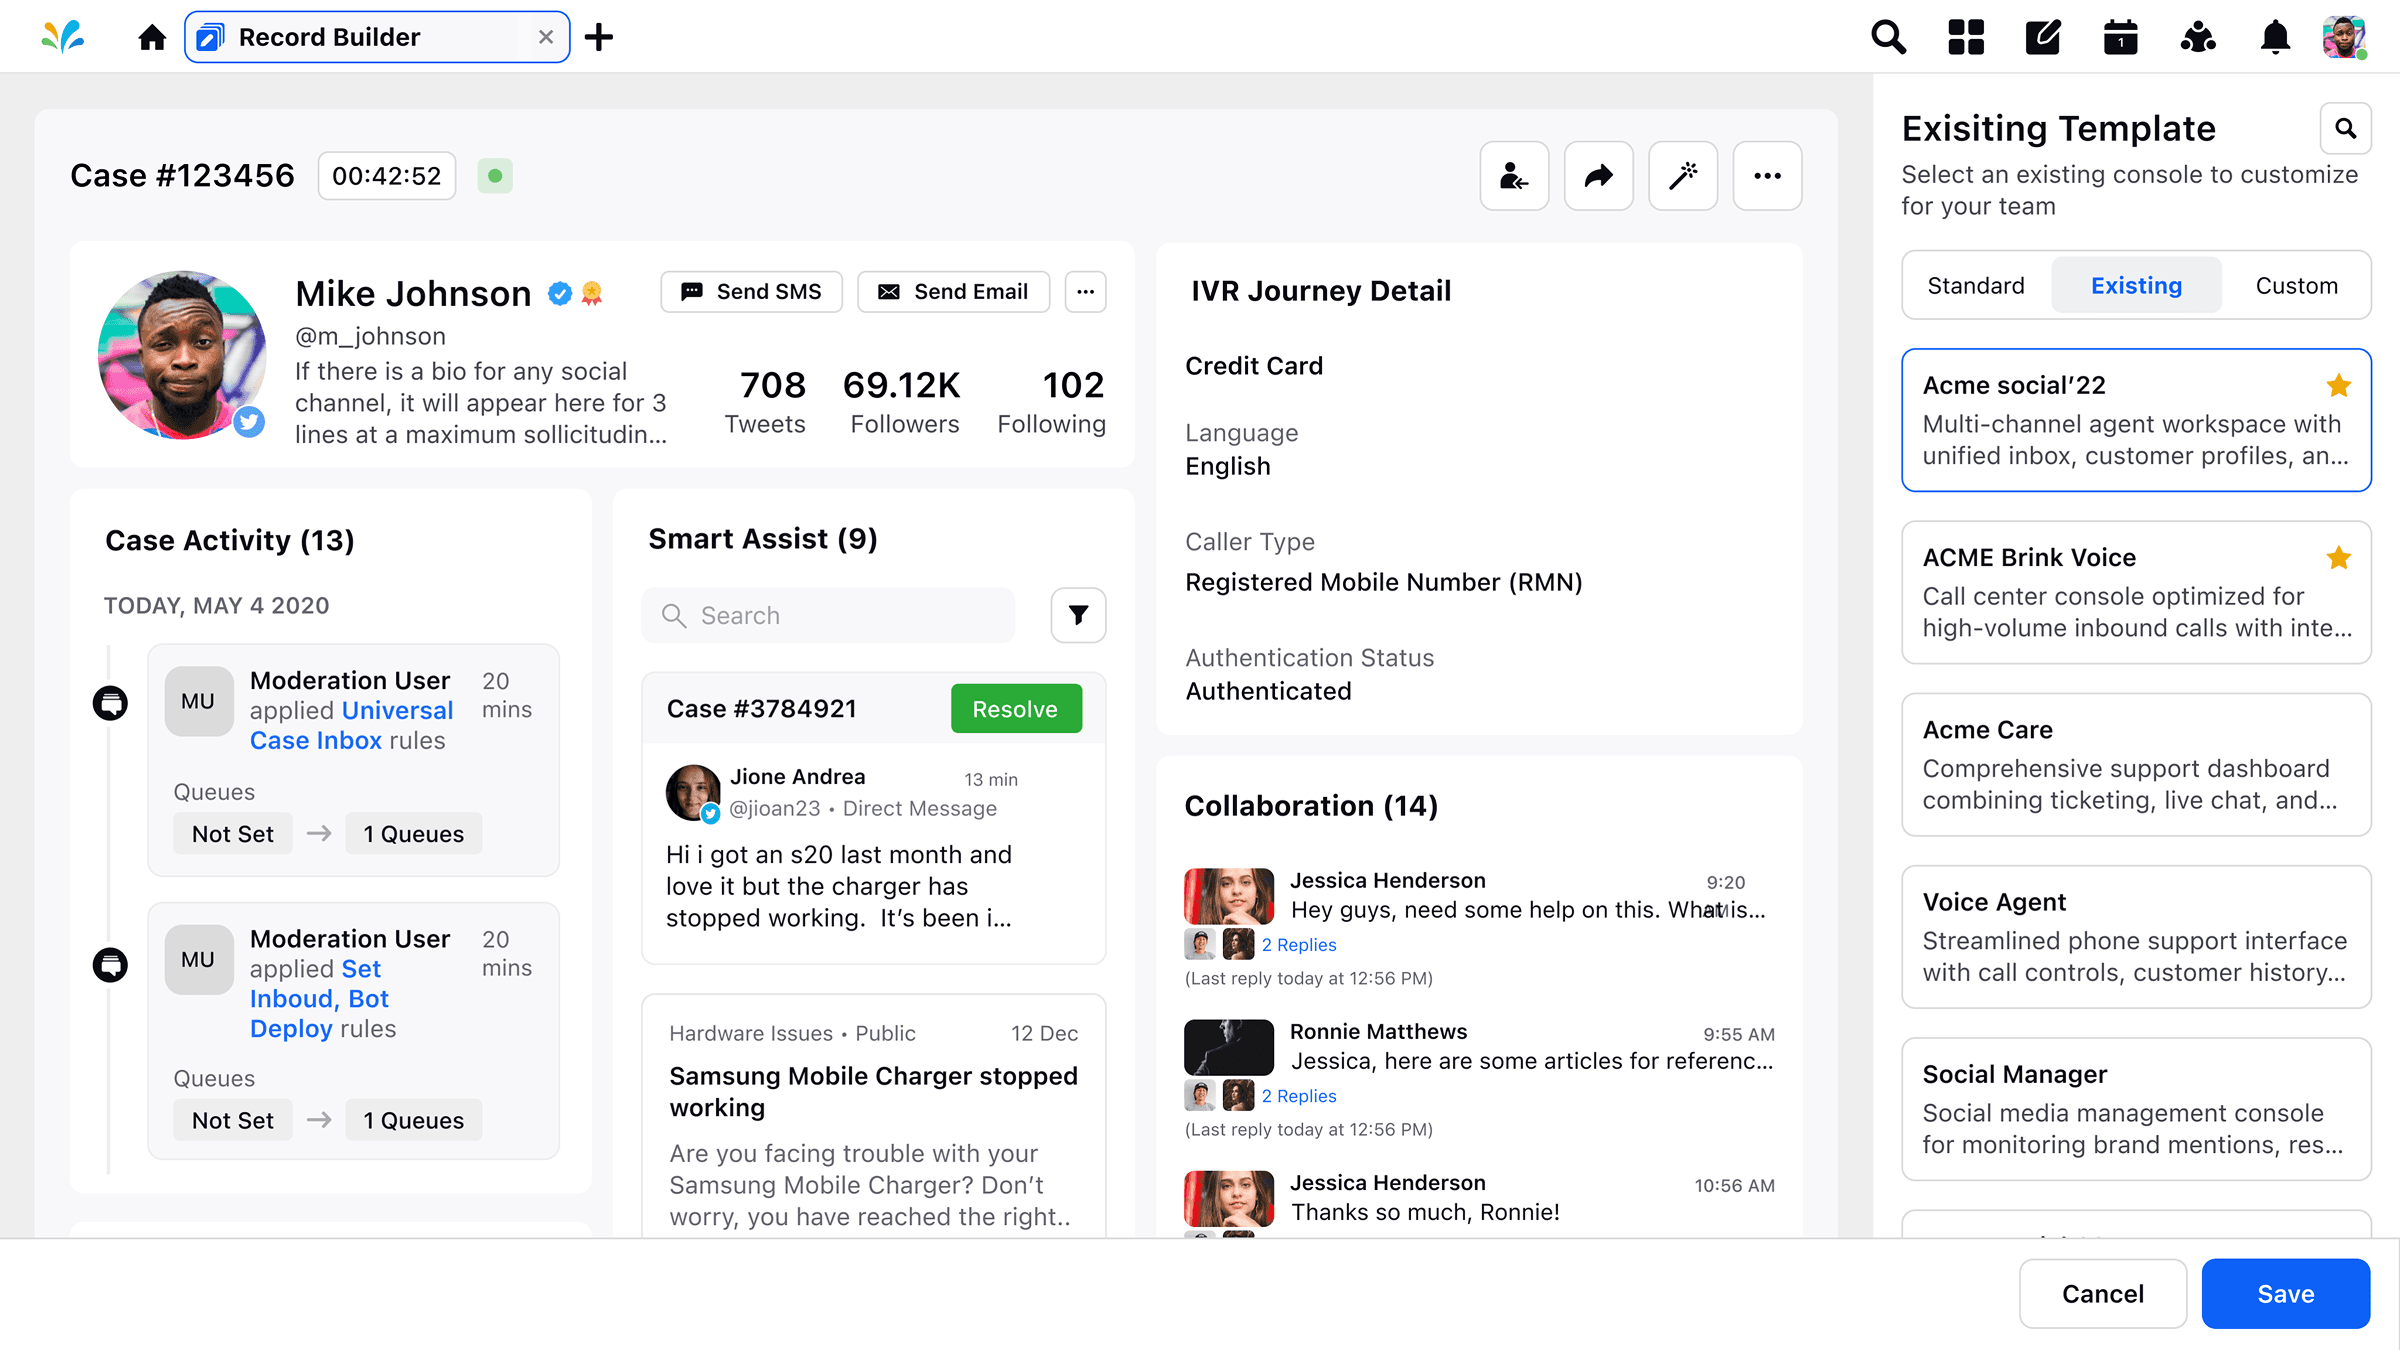2400x1350 pixels.
Task: Click Ronnie Matthews' avatar thumbnail
Action: 1229,1047
